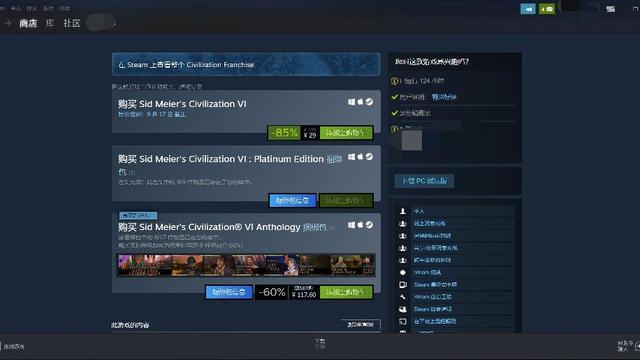Click the download PC demo button
This screenshot has width=640, height=360.
tap(424, 181)
